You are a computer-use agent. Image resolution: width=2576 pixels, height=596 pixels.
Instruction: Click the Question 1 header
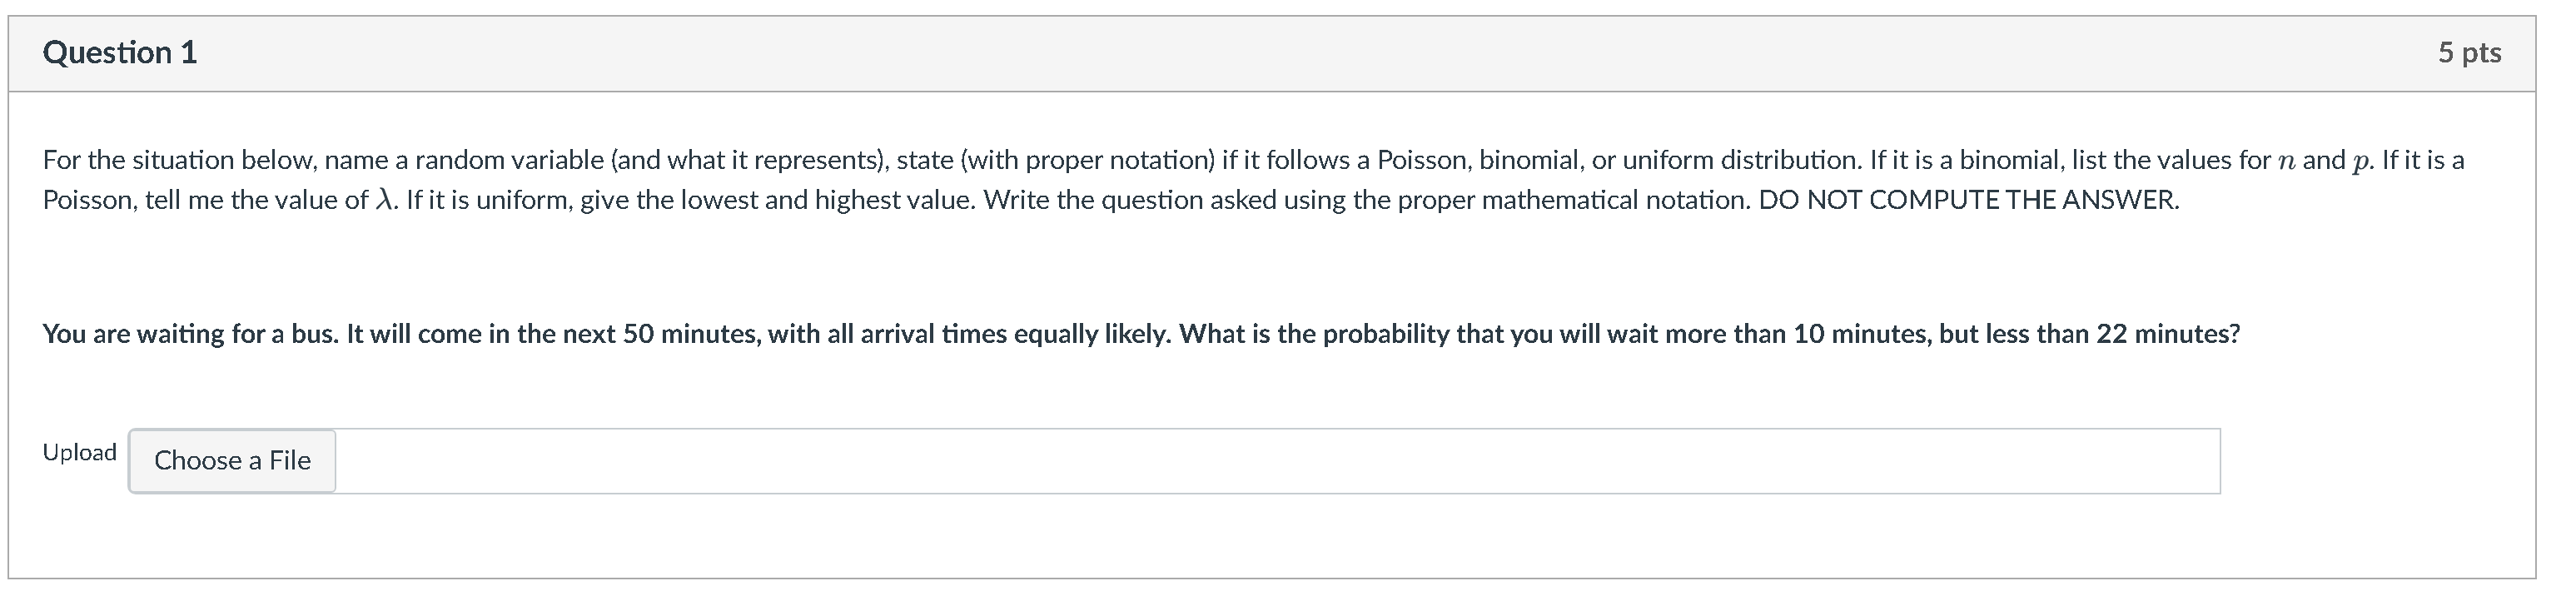119,53
